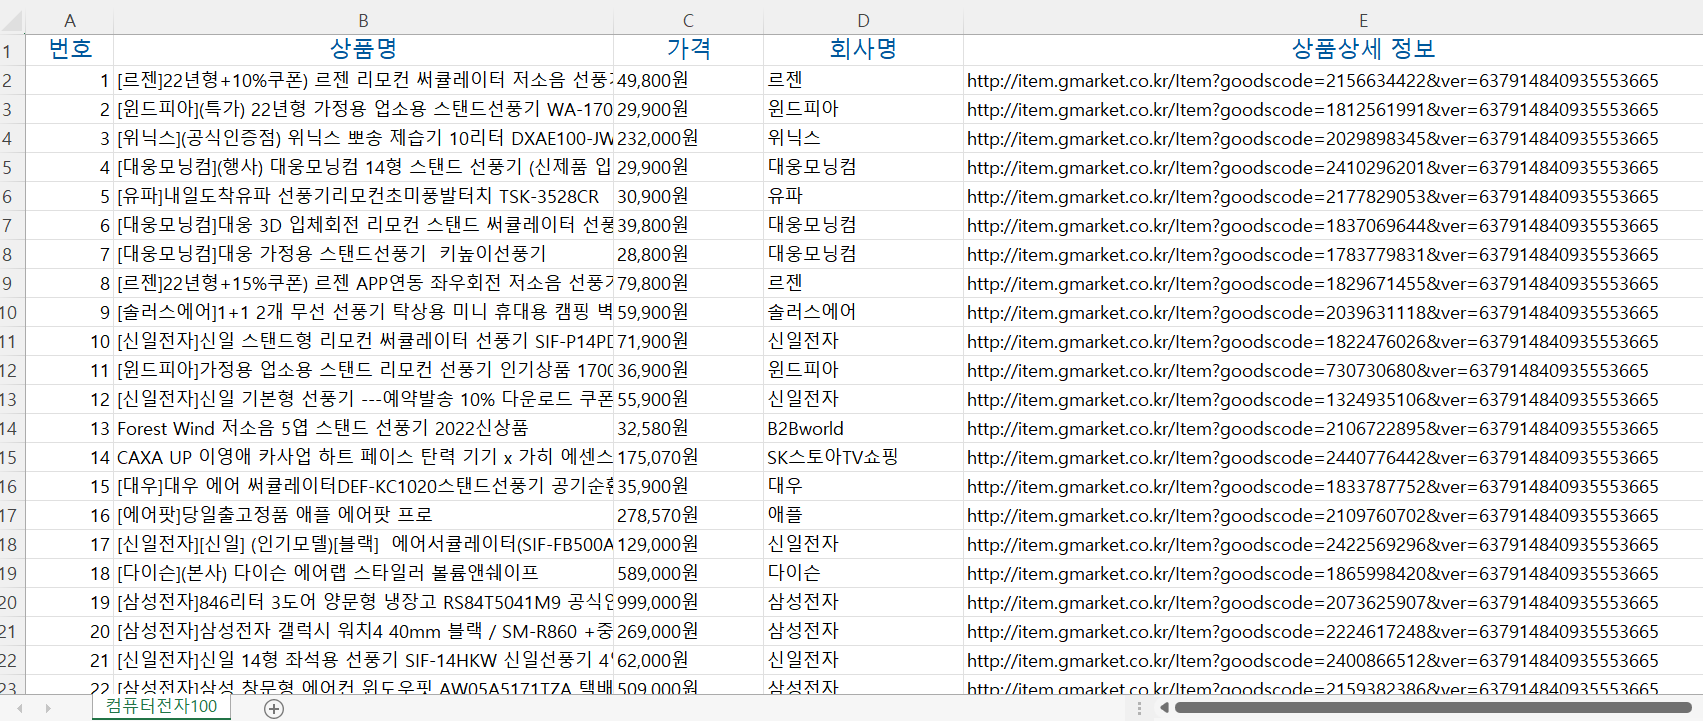The height and width of the screenshot is (721, 1703).
Task: Select company cell SK스토아TV쇼핑
Action: (863, 457)
